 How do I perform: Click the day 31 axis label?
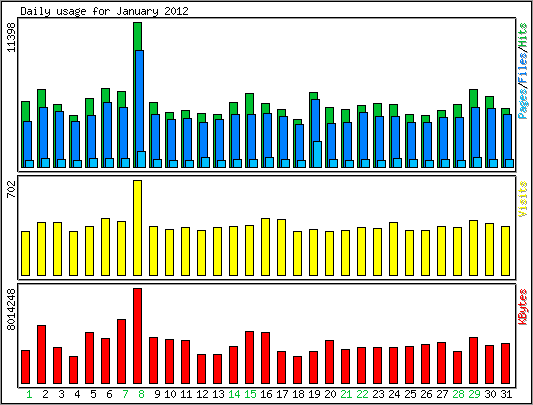coord(506,394)
